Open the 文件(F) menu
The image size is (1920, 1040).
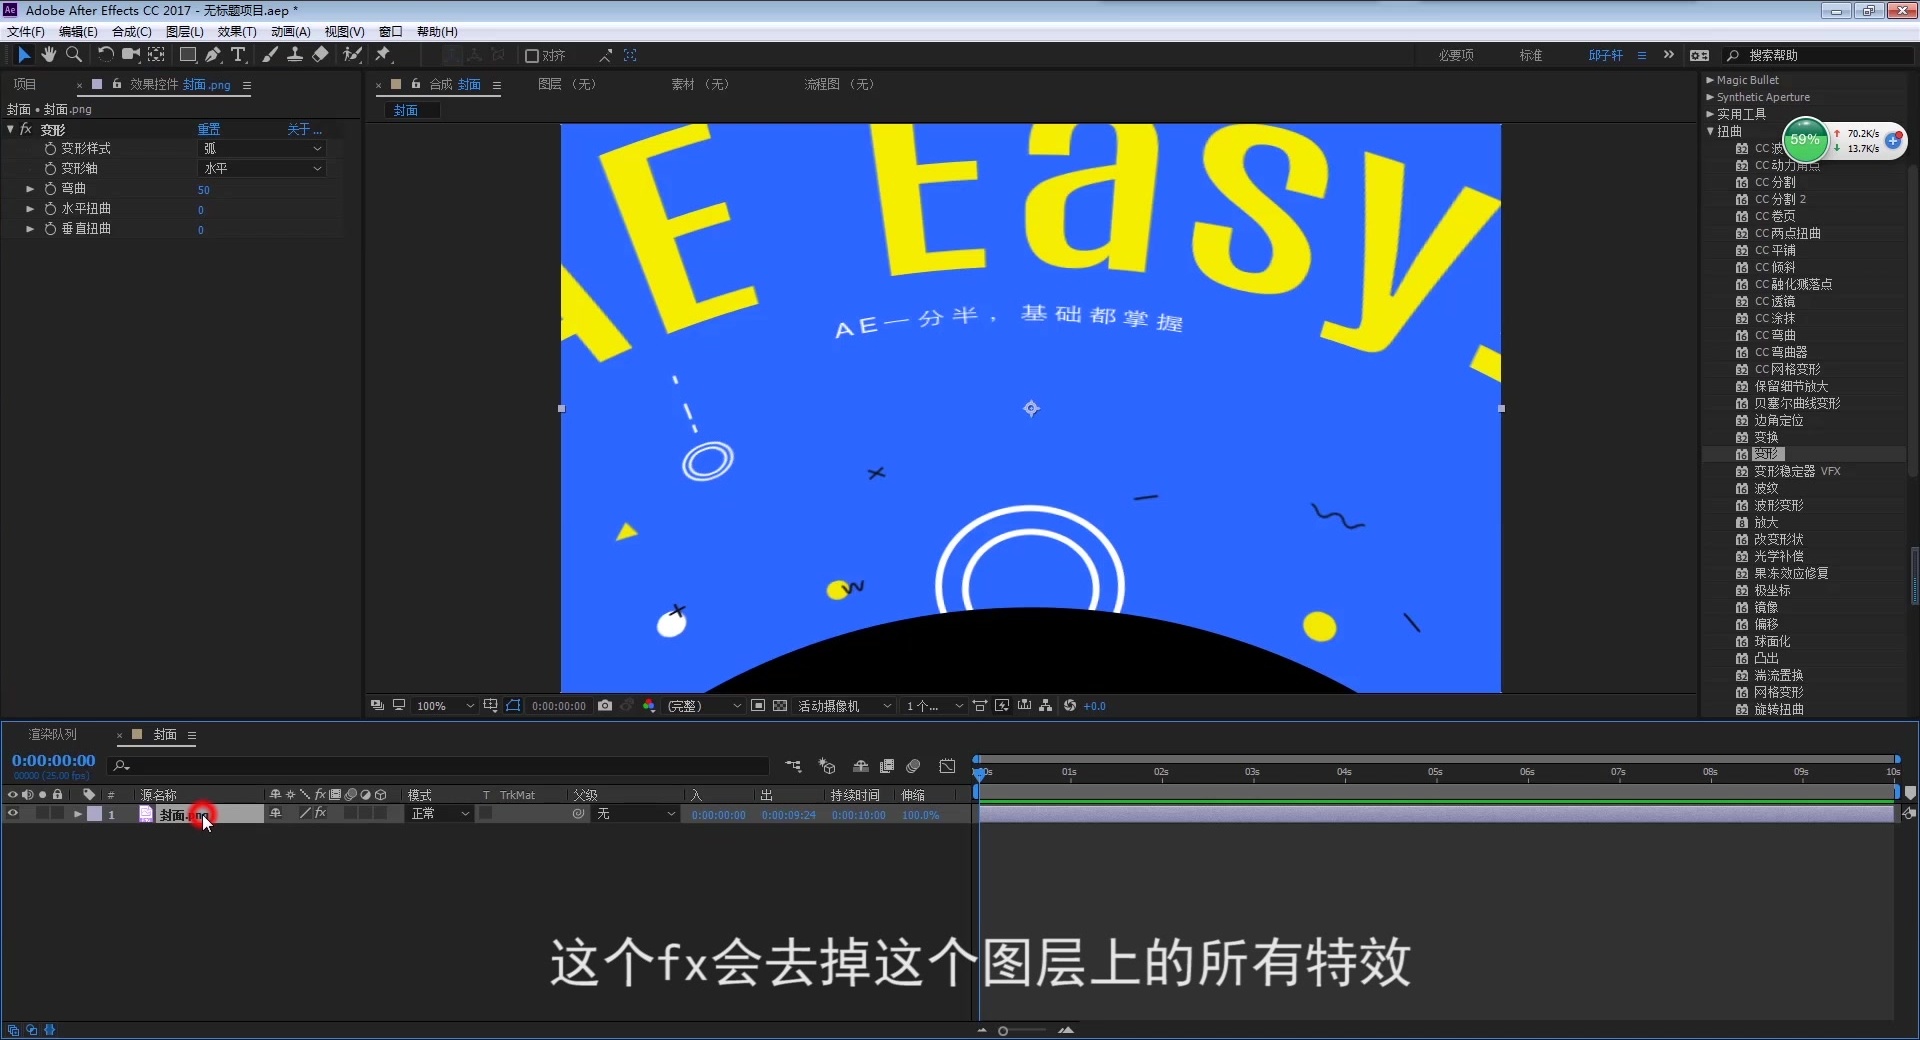(x=26, y=32)
